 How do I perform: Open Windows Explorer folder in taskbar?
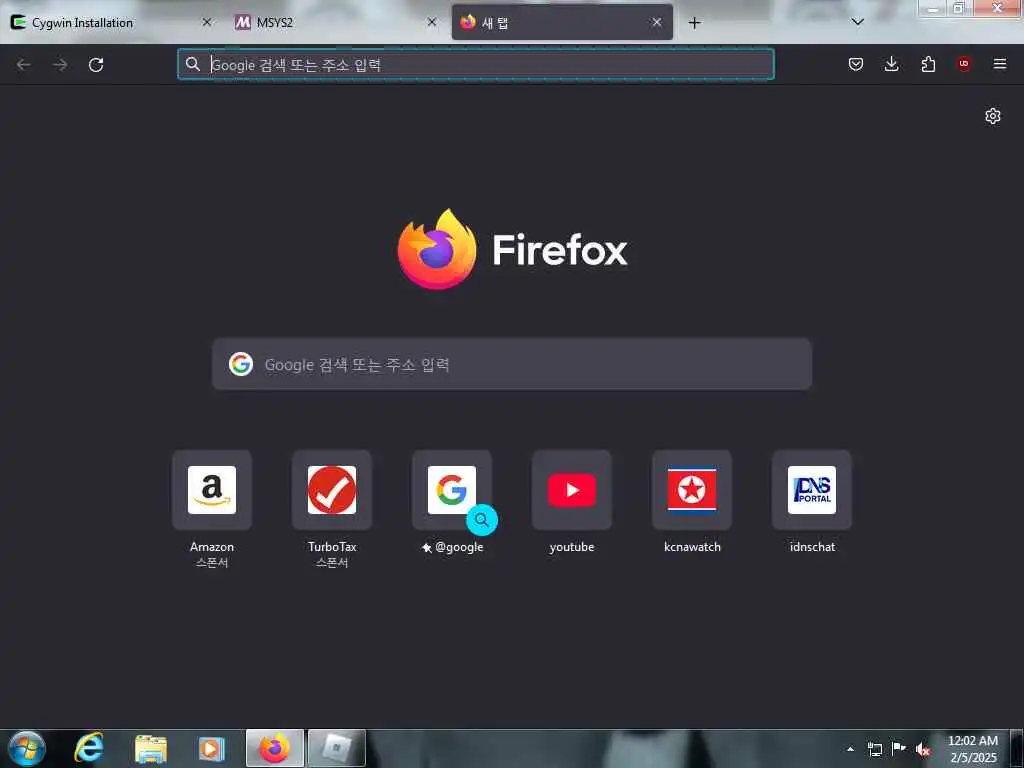(x=151, y=749)
